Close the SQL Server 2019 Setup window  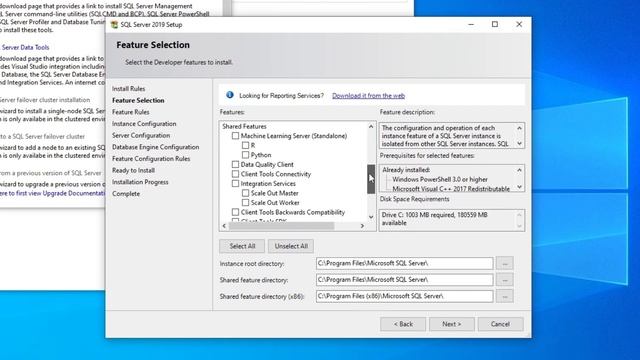(x=519, y=24)
